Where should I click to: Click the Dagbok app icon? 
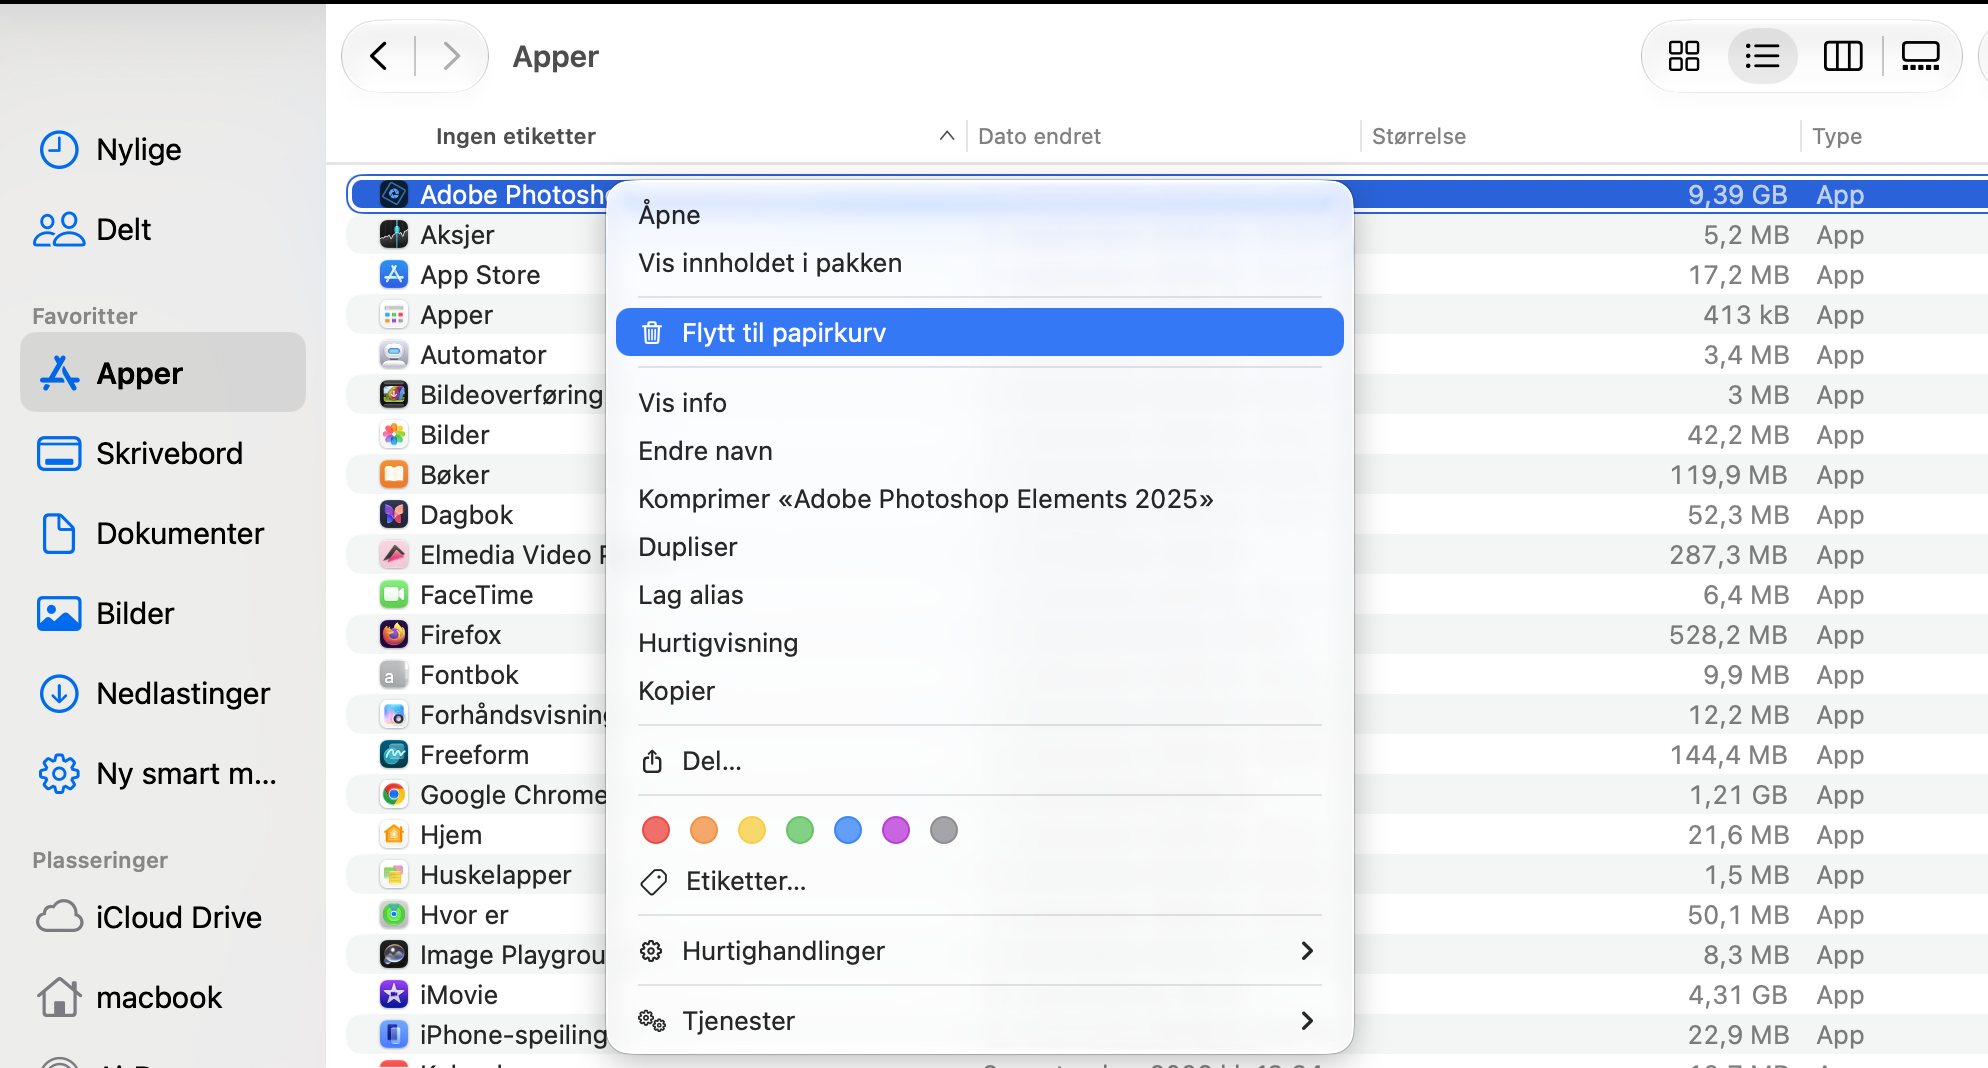394,515
